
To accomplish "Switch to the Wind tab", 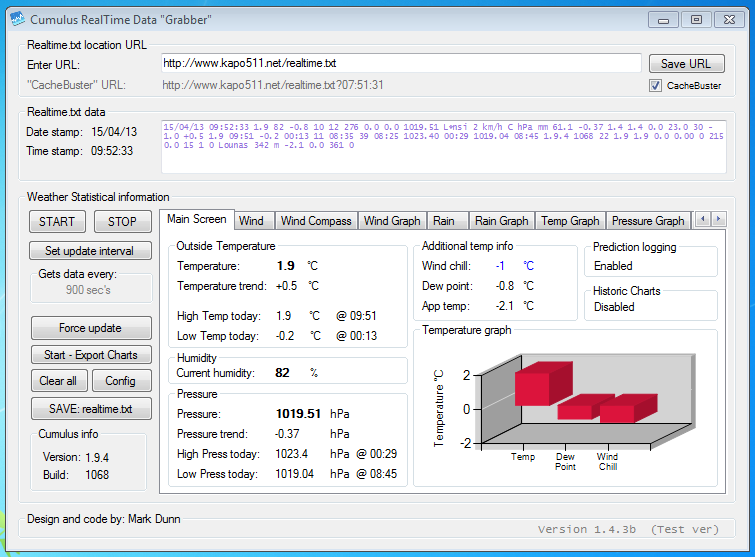I will [x=251, y=221].
